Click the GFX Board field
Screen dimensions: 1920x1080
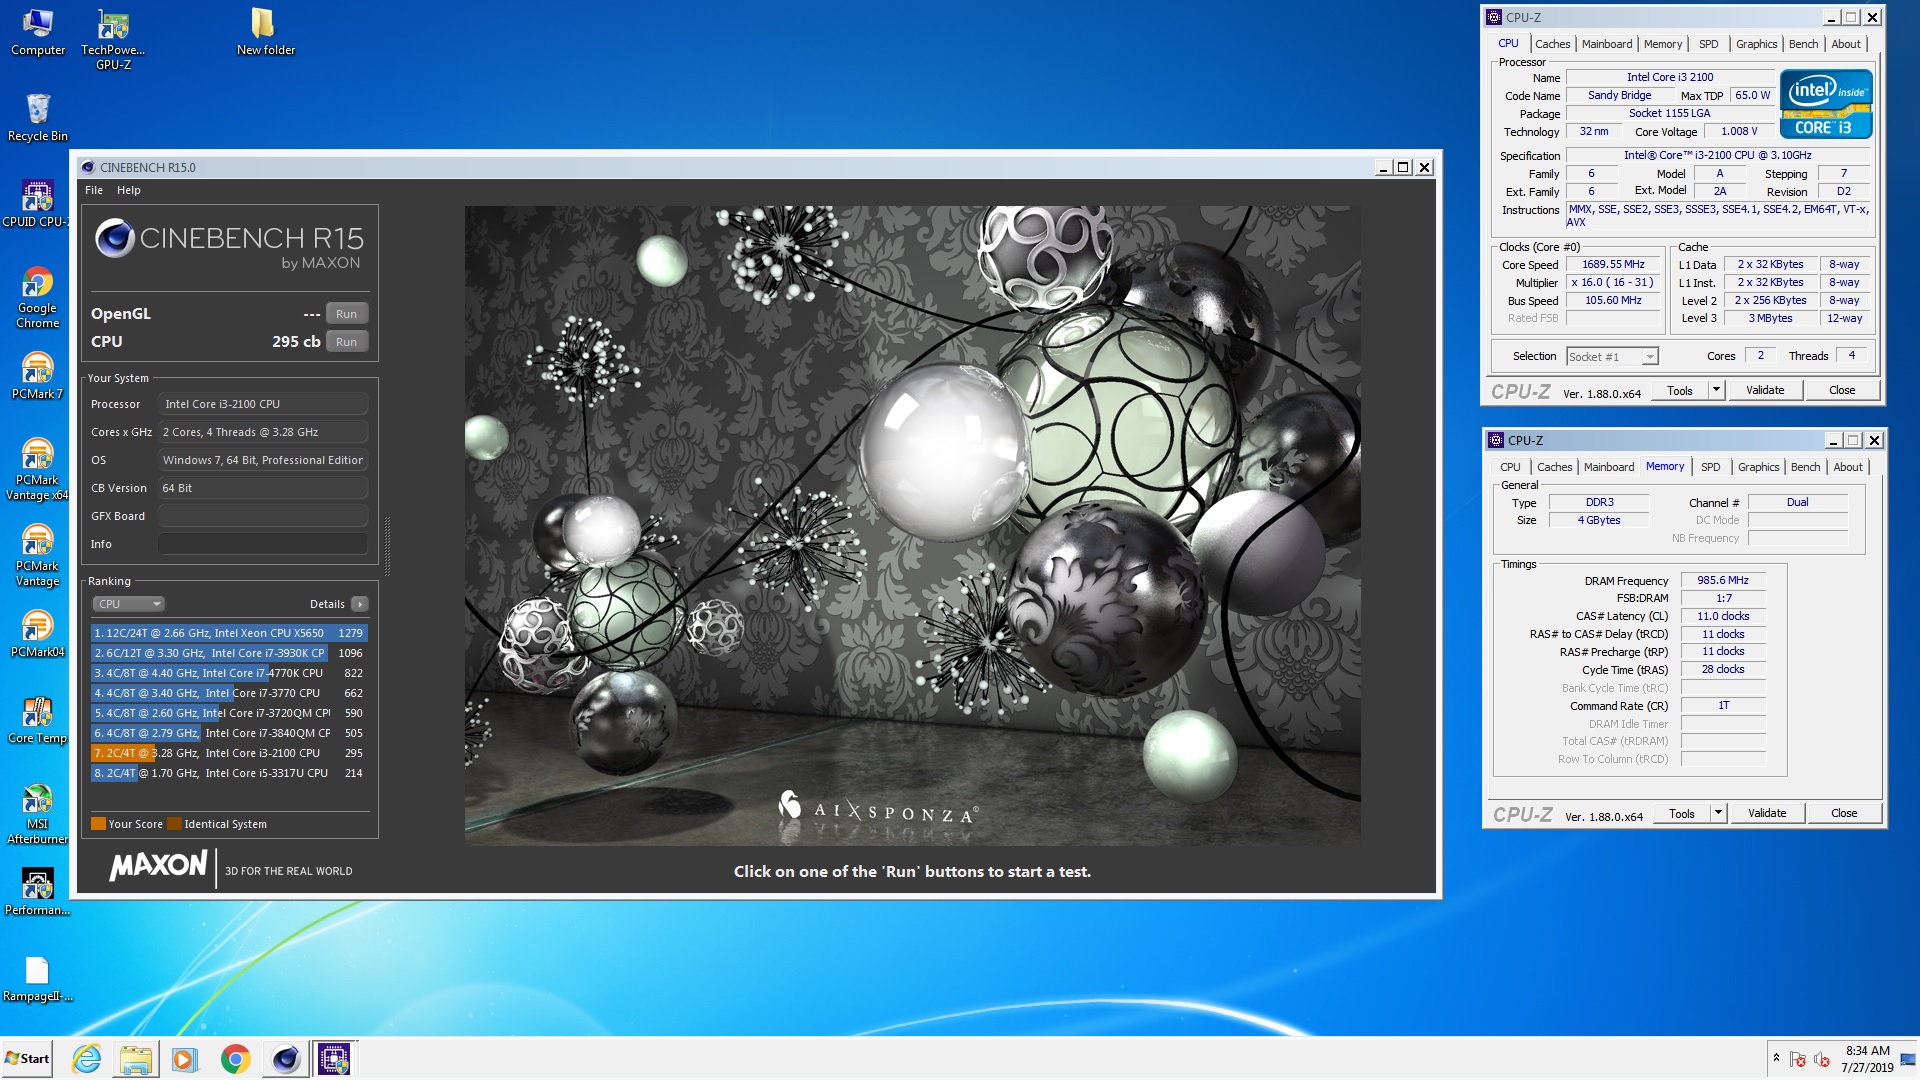point(263,516)
